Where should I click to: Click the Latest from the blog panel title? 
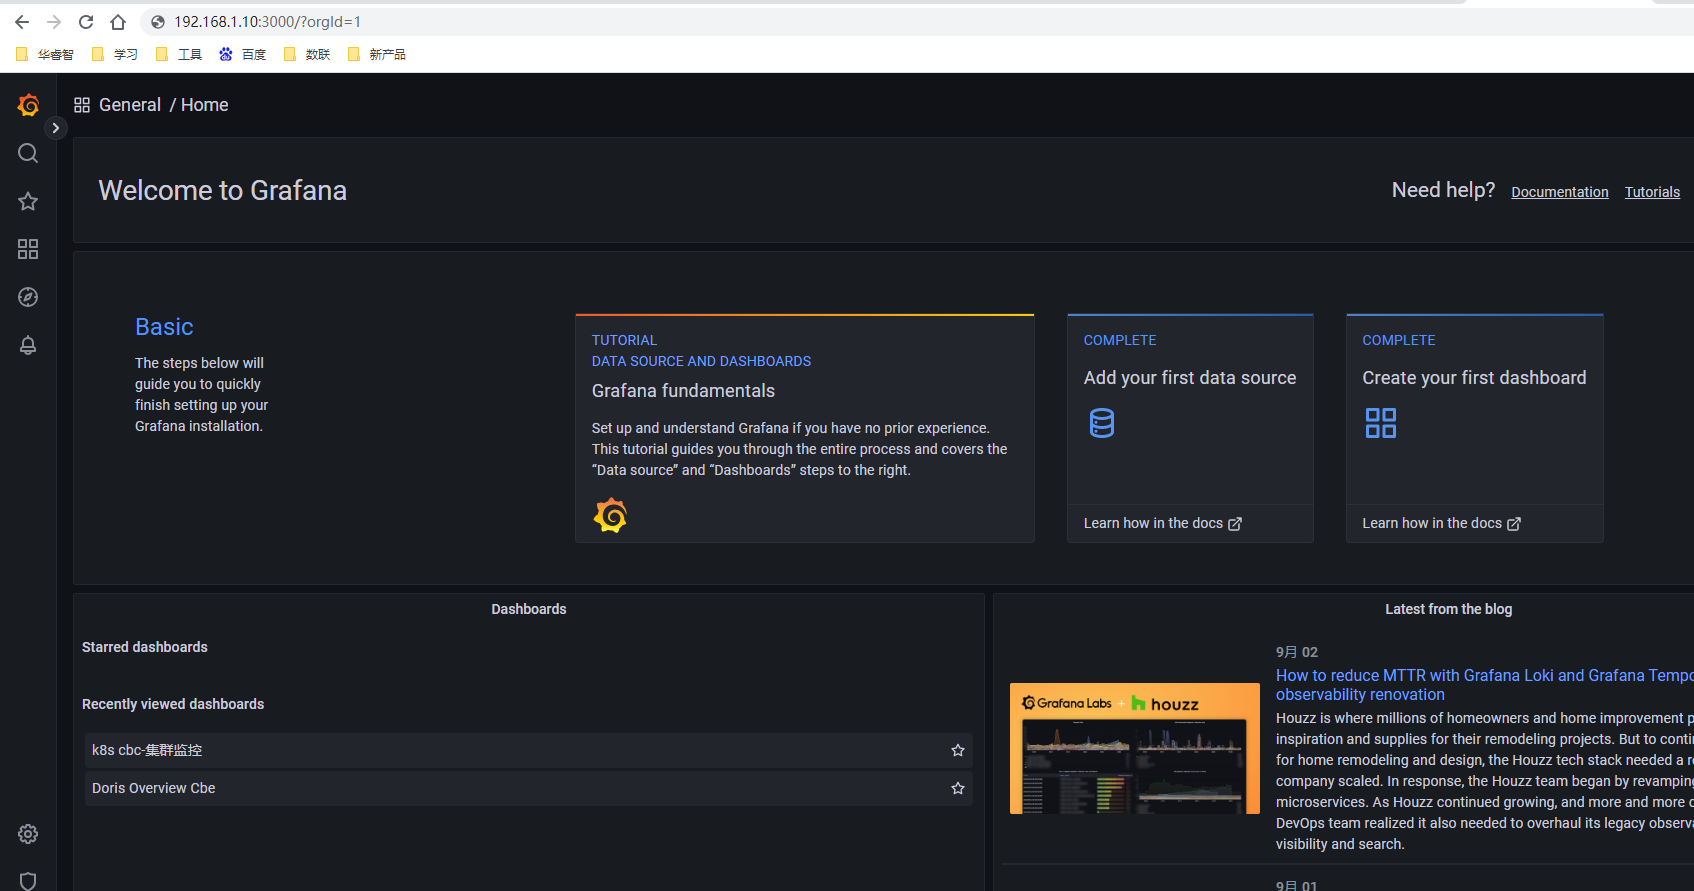tap(1448, 609)
